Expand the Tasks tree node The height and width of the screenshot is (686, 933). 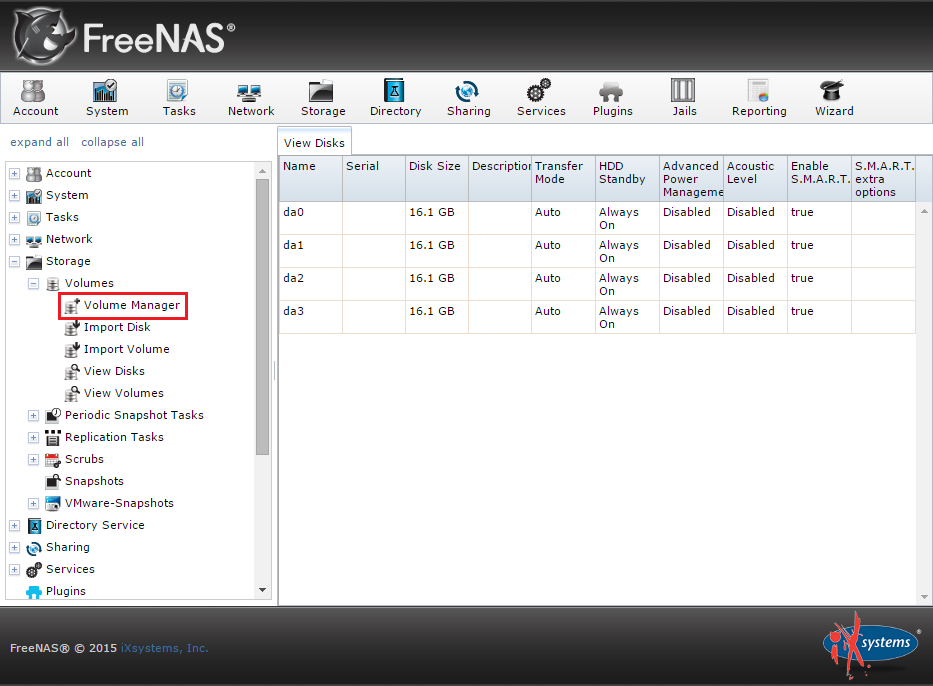[14, 218]
